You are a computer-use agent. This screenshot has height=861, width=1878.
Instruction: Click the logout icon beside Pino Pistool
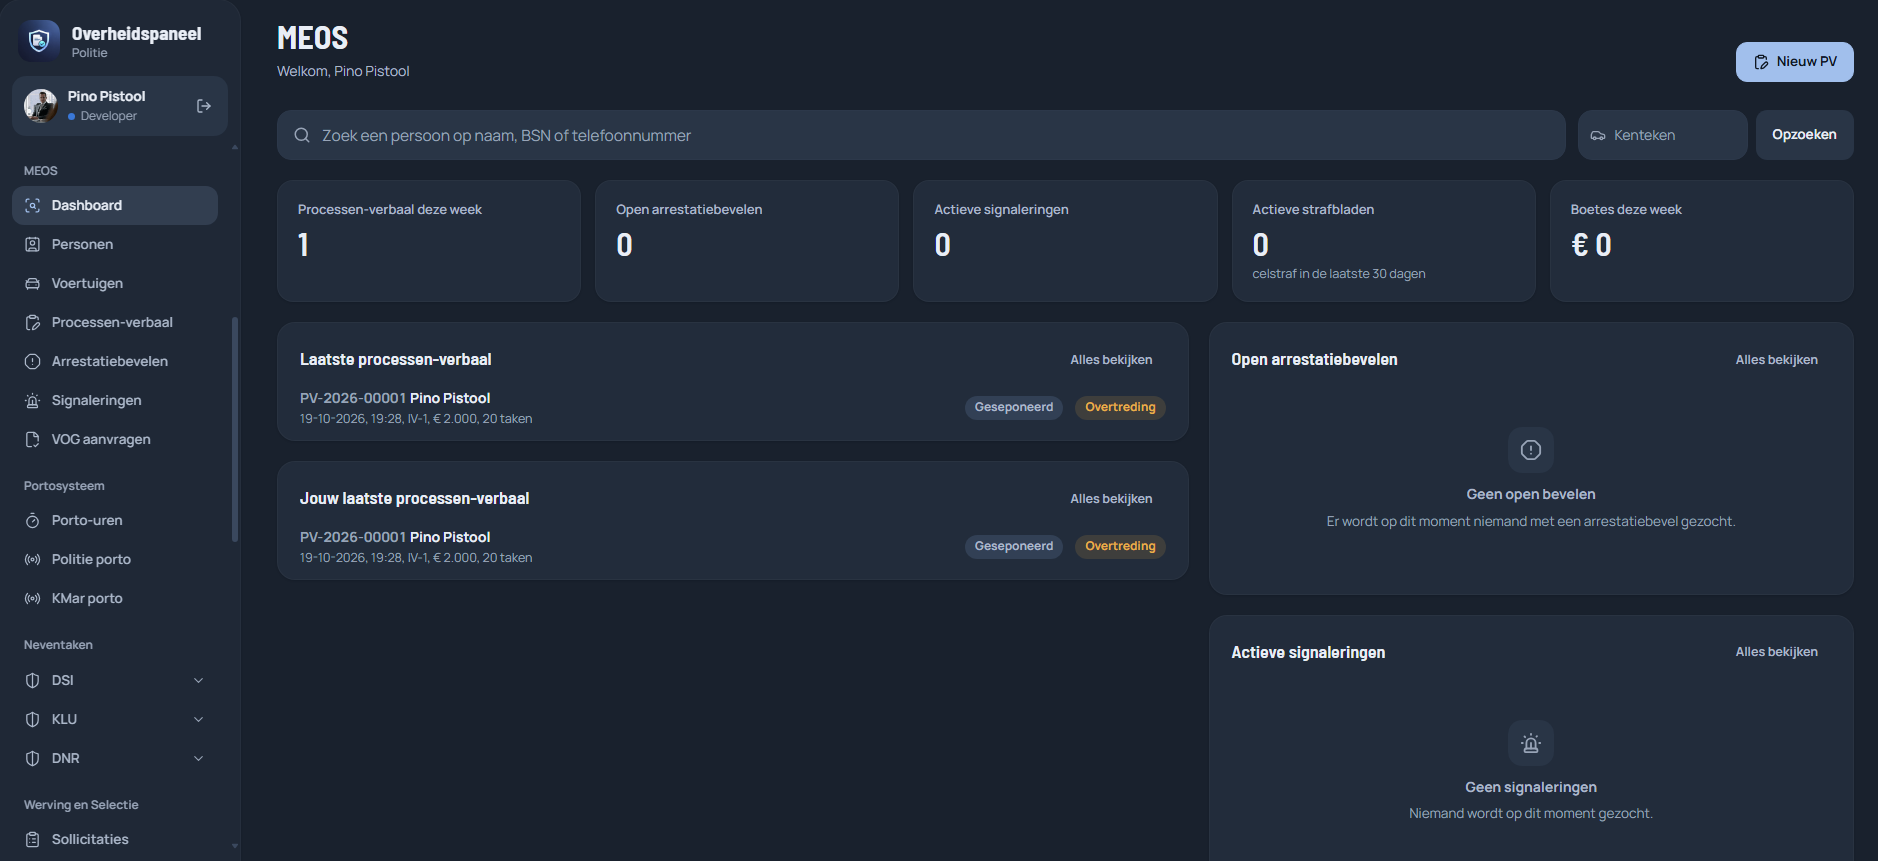coord(204,106)
